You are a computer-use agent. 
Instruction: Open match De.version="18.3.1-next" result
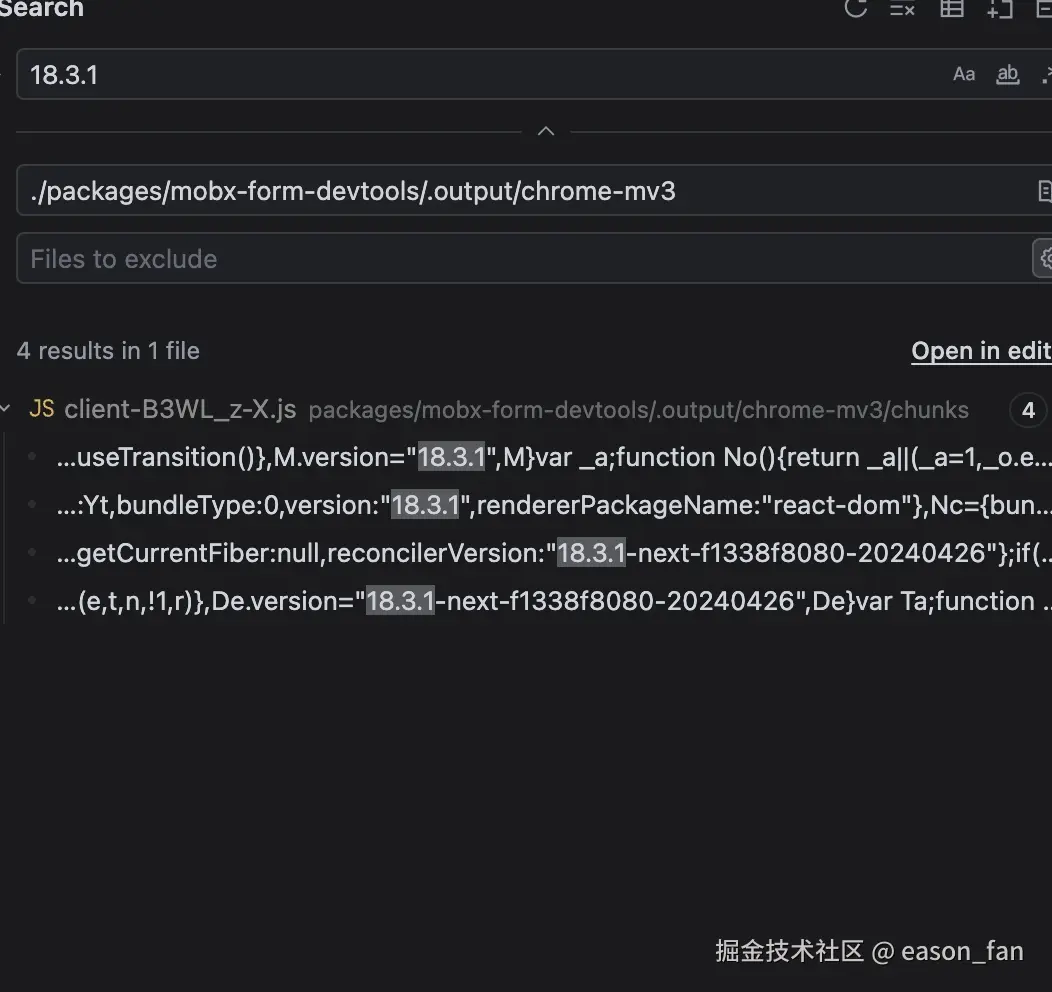click(554, 602)
